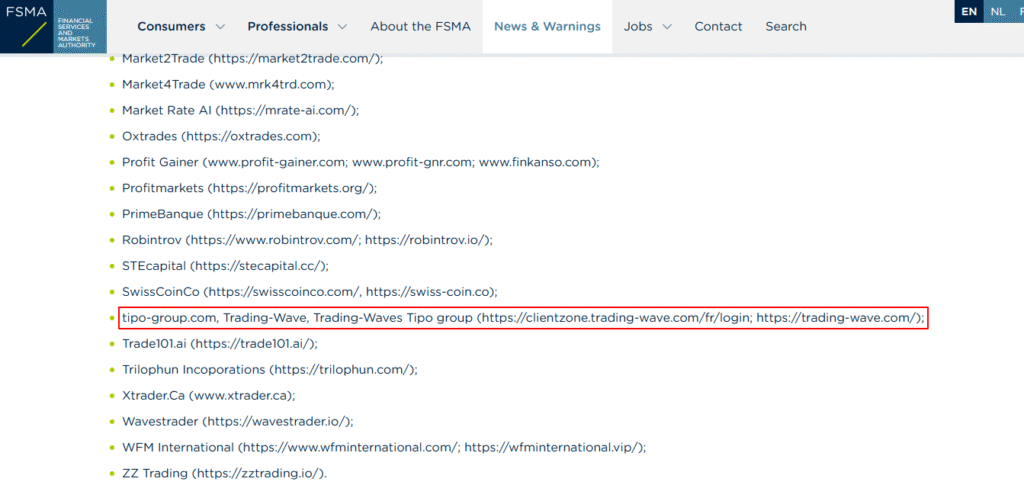The height and width of the screenshot is (501, 1024).
Task: Switch language to NL
Action: click(x=996, y=11)
